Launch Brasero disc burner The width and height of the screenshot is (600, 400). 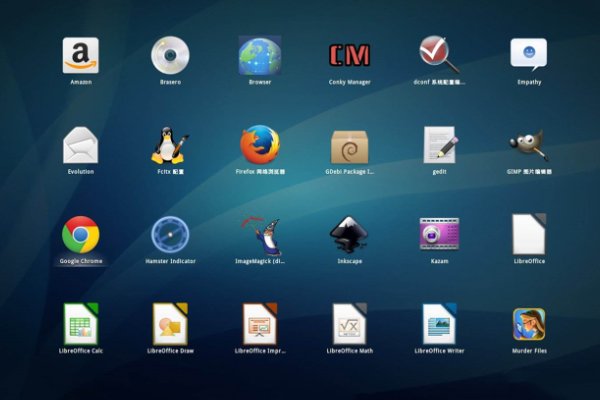[170, 55]
